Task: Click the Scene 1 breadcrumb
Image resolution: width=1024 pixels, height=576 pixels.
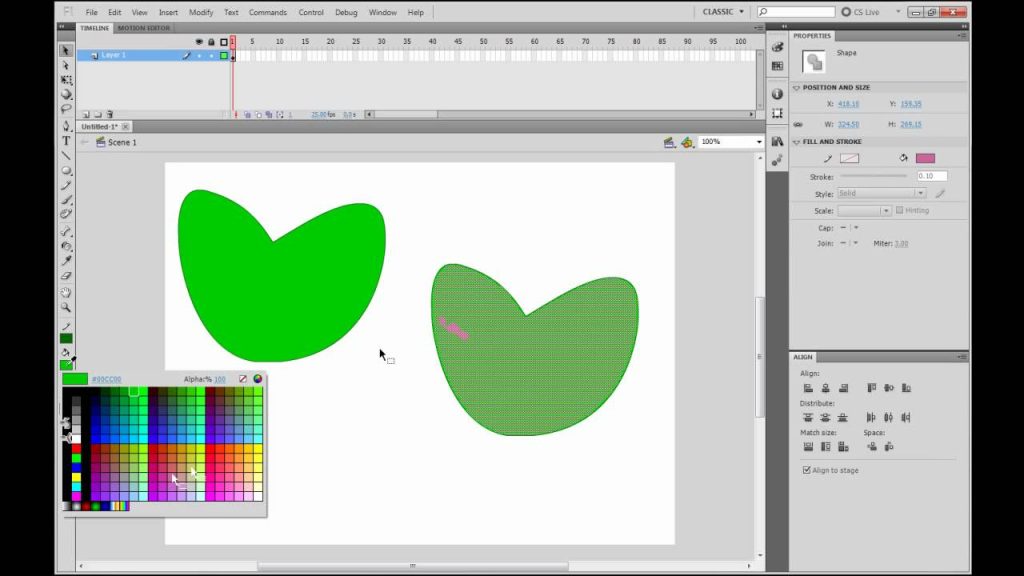Action: pyautogui.click(x=122, y=142)
